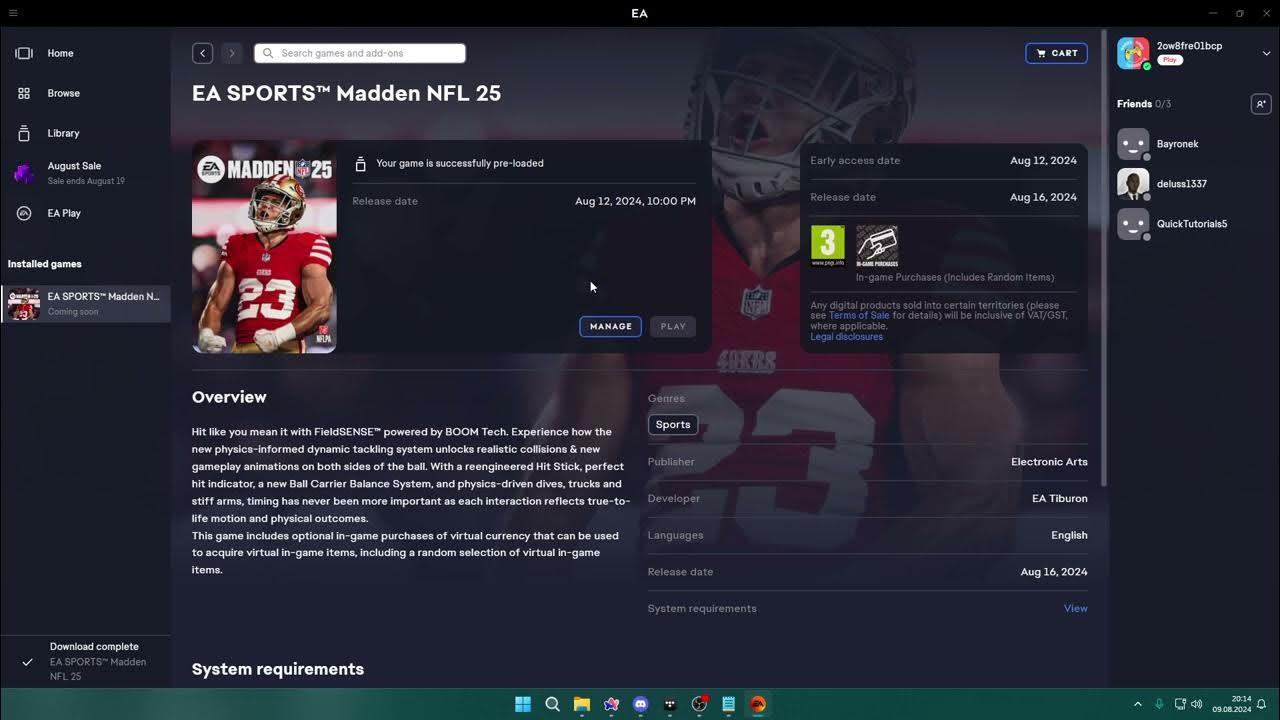The width and height of the screenshot is (1280, 720).
Task: Click the Friends 0/3 label
Action: (x=1144, y=104)
